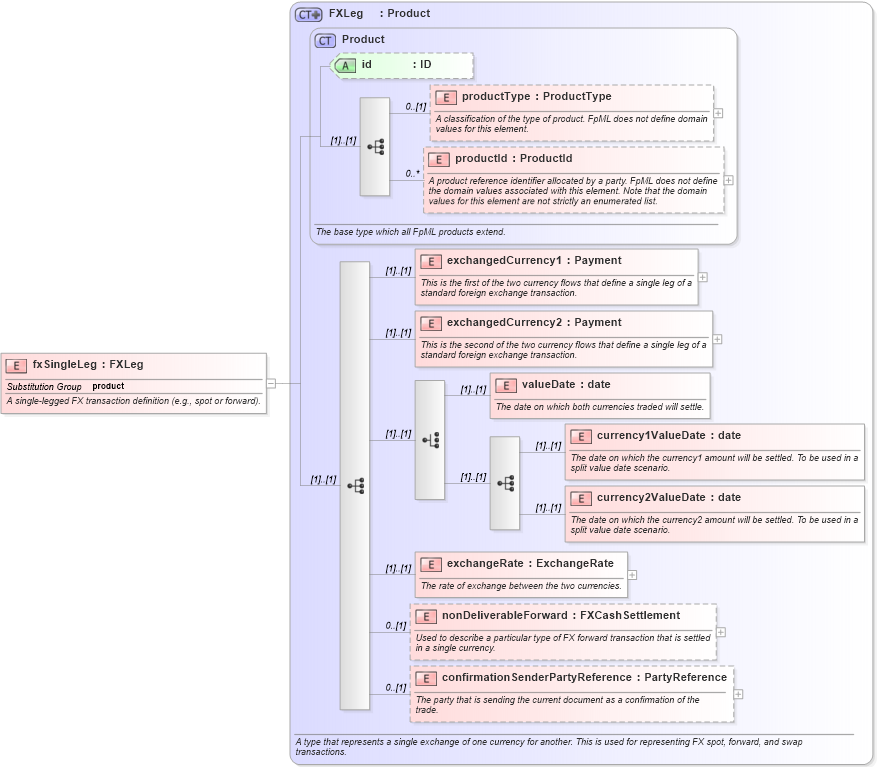Click the sequence compositor icon inside Product
The height and width of the screenshot is (767, 878).
click(x=376, y=145)
